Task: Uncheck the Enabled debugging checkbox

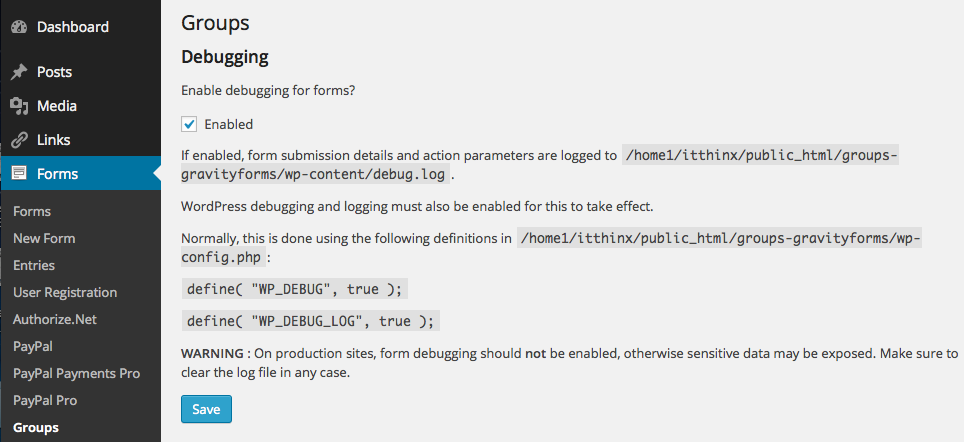Action: click(x=189, y=124)
